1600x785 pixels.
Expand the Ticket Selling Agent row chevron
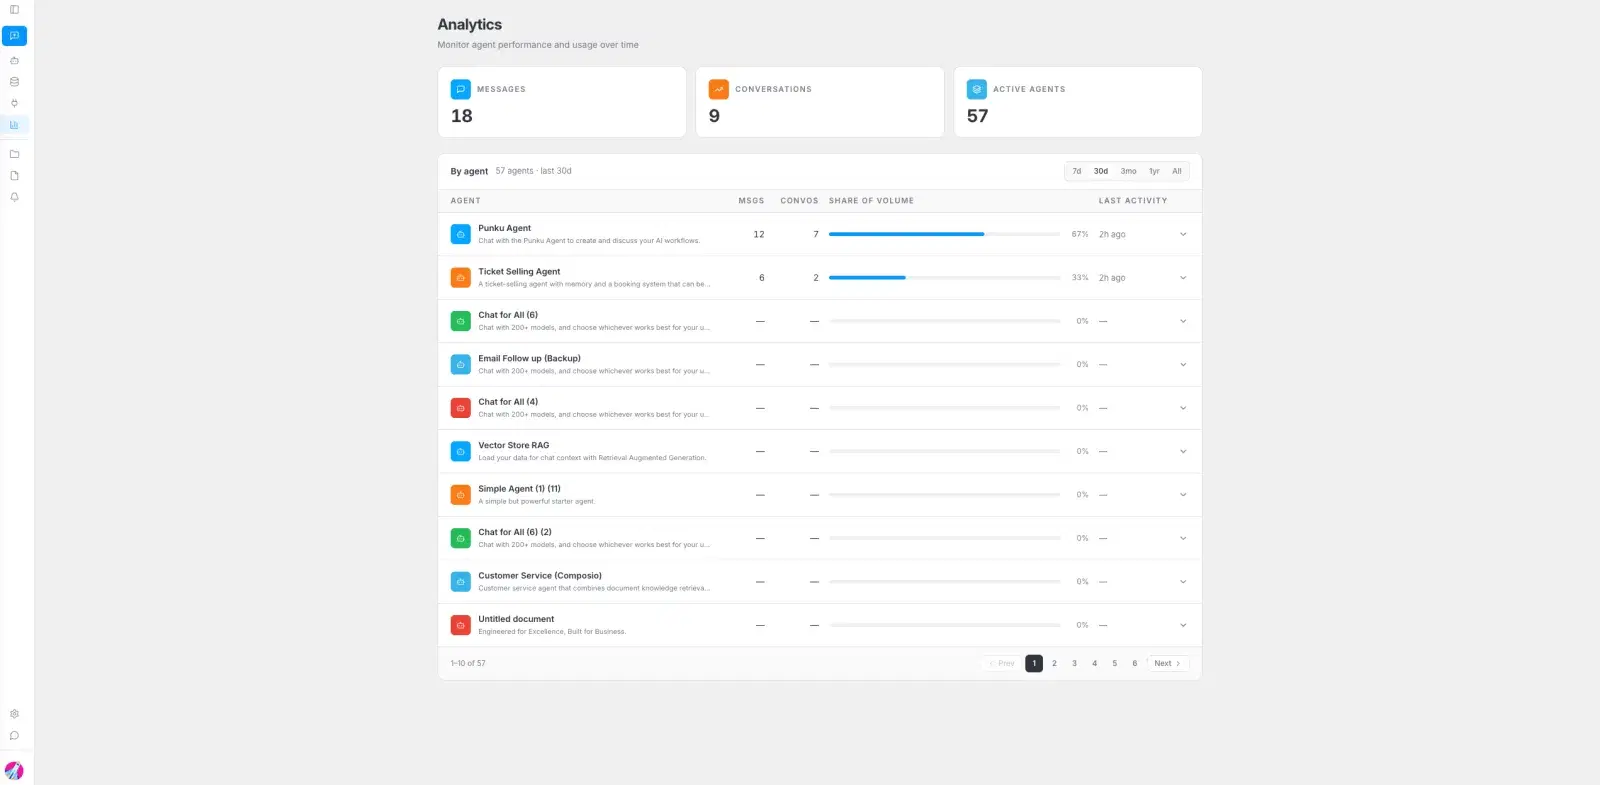(x=1183, y=278)
